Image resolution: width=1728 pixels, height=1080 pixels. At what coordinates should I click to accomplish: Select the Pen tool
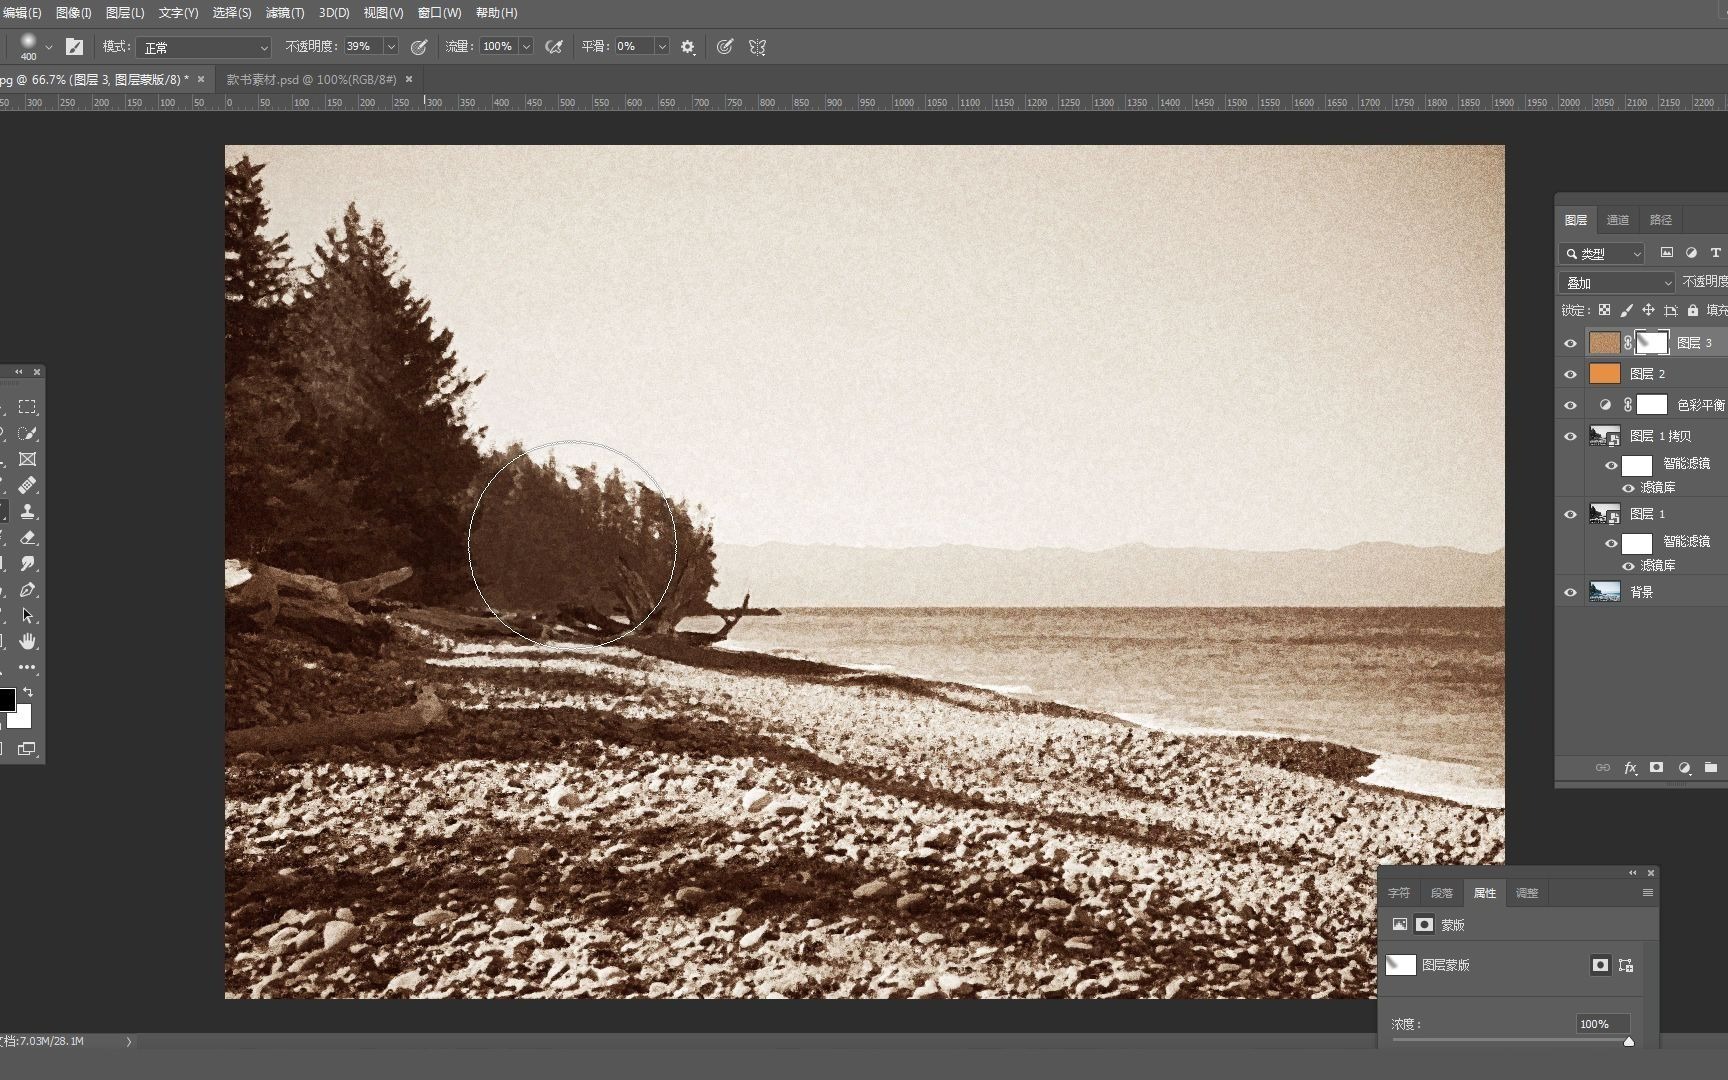click(27, 589)
